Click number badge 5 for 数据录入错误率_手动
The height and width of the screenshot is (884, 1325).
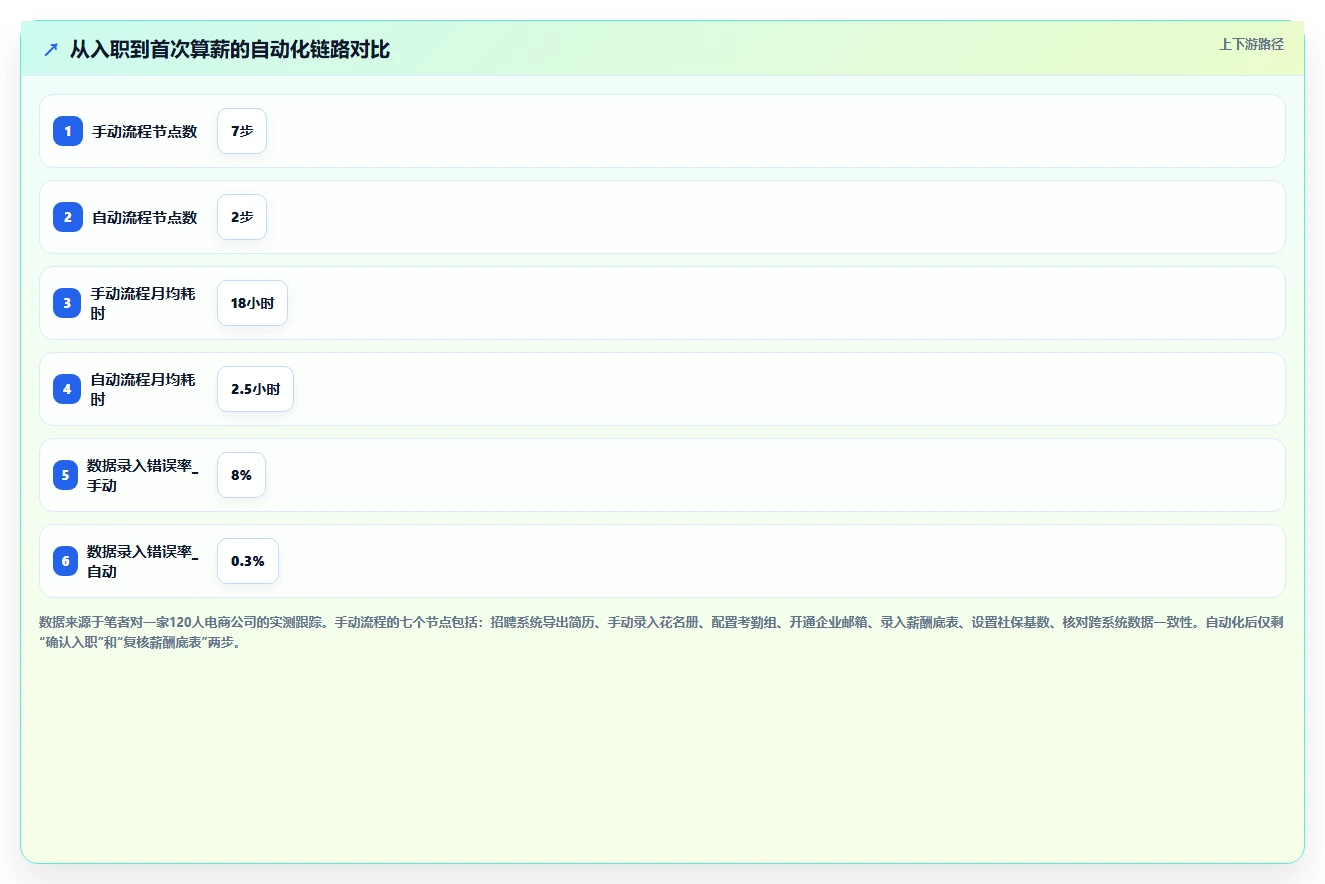pyautogui.click(x=65, y=475)
